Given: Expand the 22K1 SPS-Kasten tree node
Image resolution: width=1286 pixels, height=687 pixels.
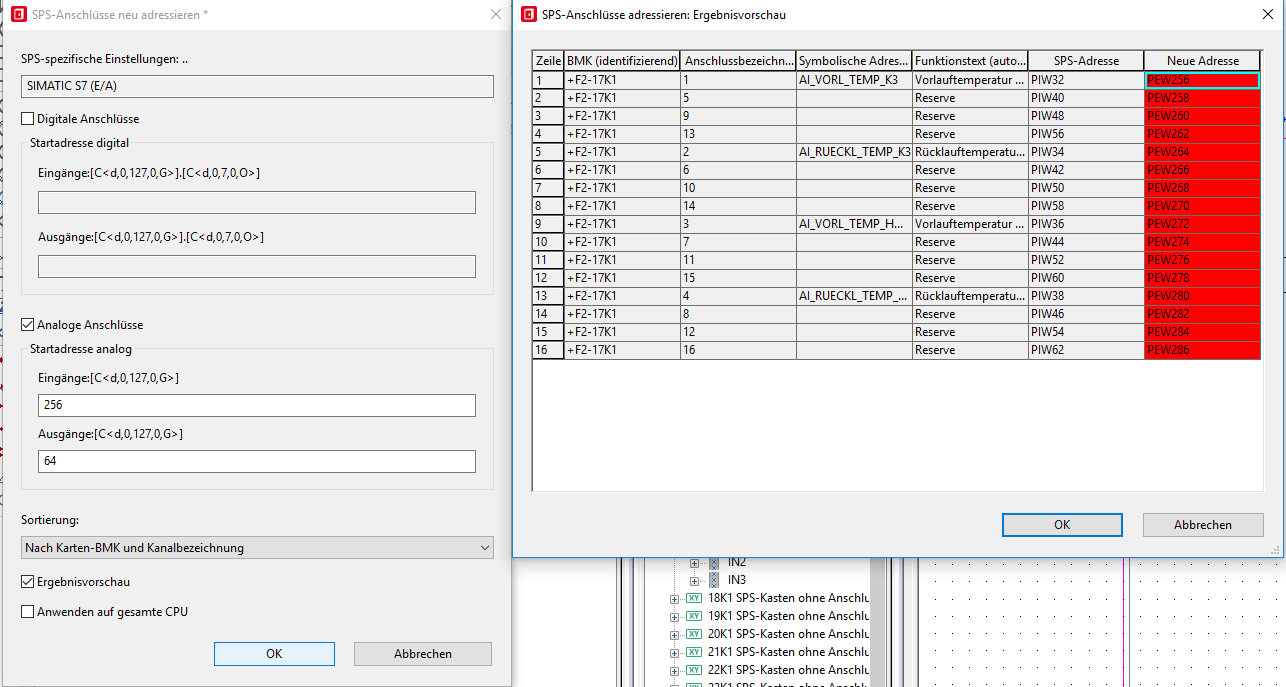Looking at the screenshot, I should click(674, 671).
